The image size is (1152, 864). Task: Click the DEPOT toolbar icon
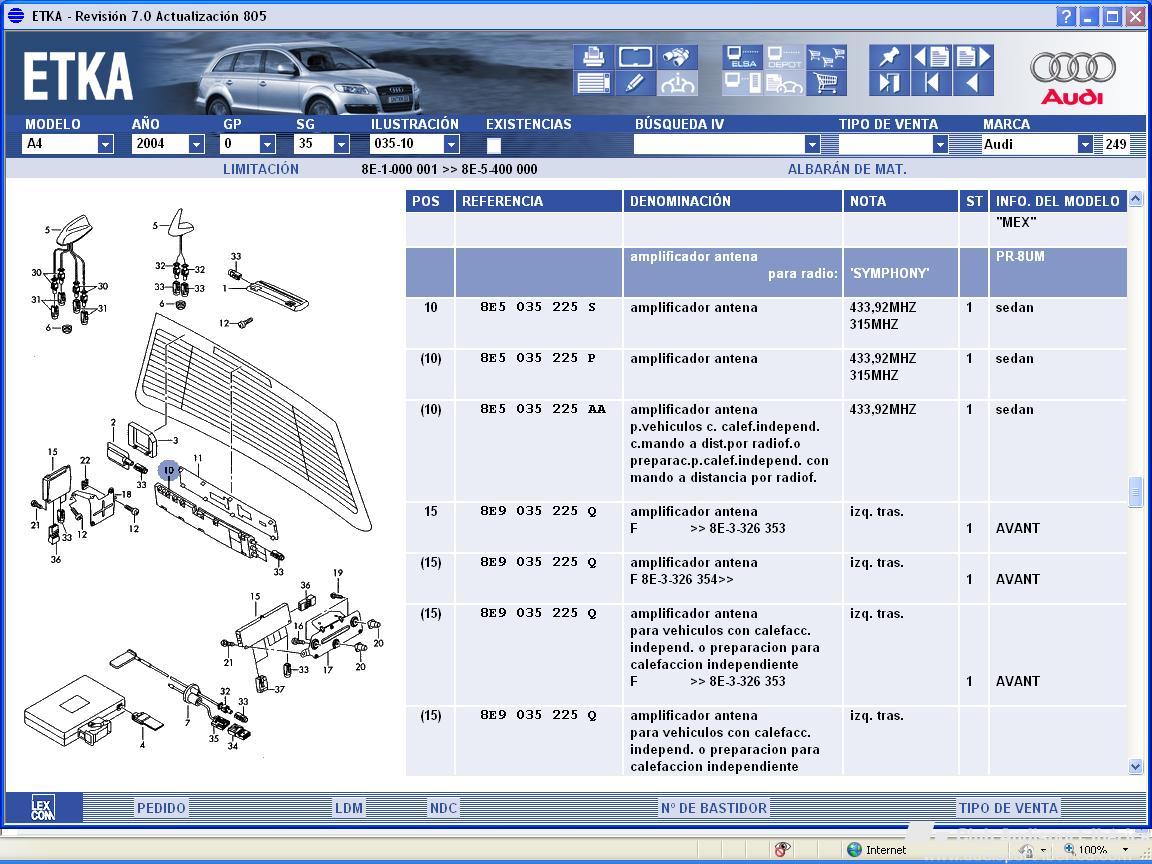[x=785, y=57]
